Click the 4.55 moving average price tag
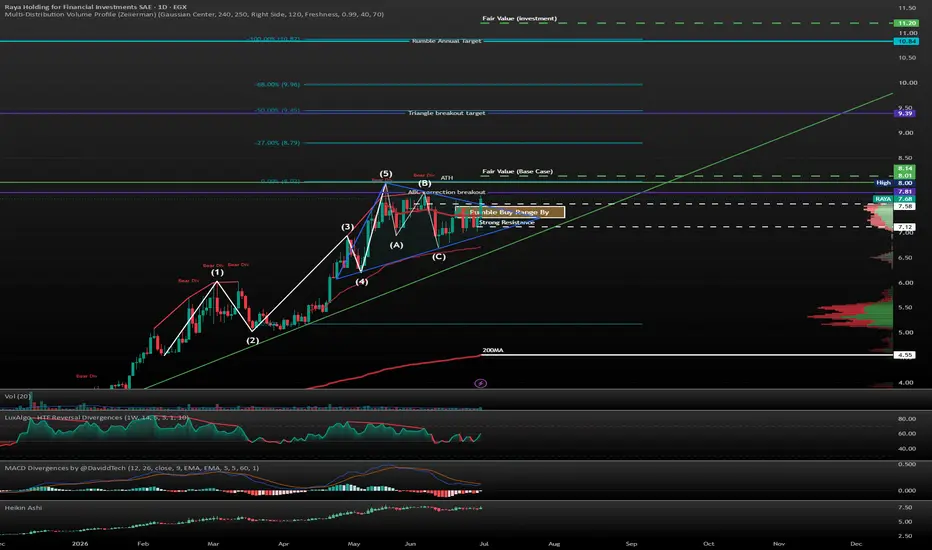932x550 pixels. (x=905, y=355)
